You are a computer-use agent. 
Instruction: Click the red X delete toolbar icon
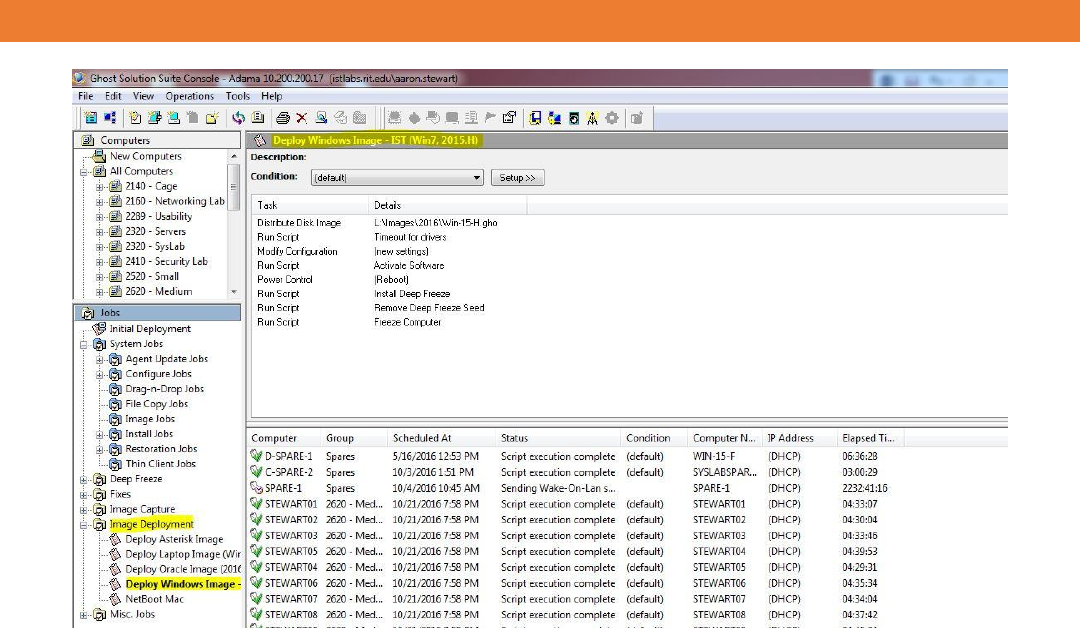point(301,118)
